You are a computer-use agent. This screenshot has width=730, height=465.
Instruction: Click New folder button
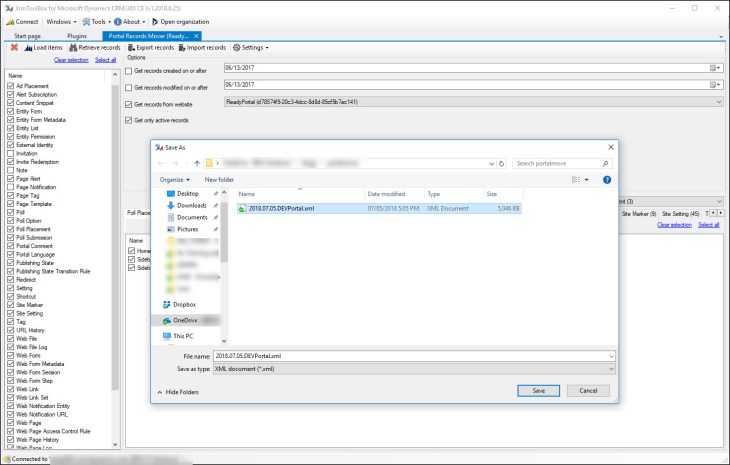tap(219, 180)
